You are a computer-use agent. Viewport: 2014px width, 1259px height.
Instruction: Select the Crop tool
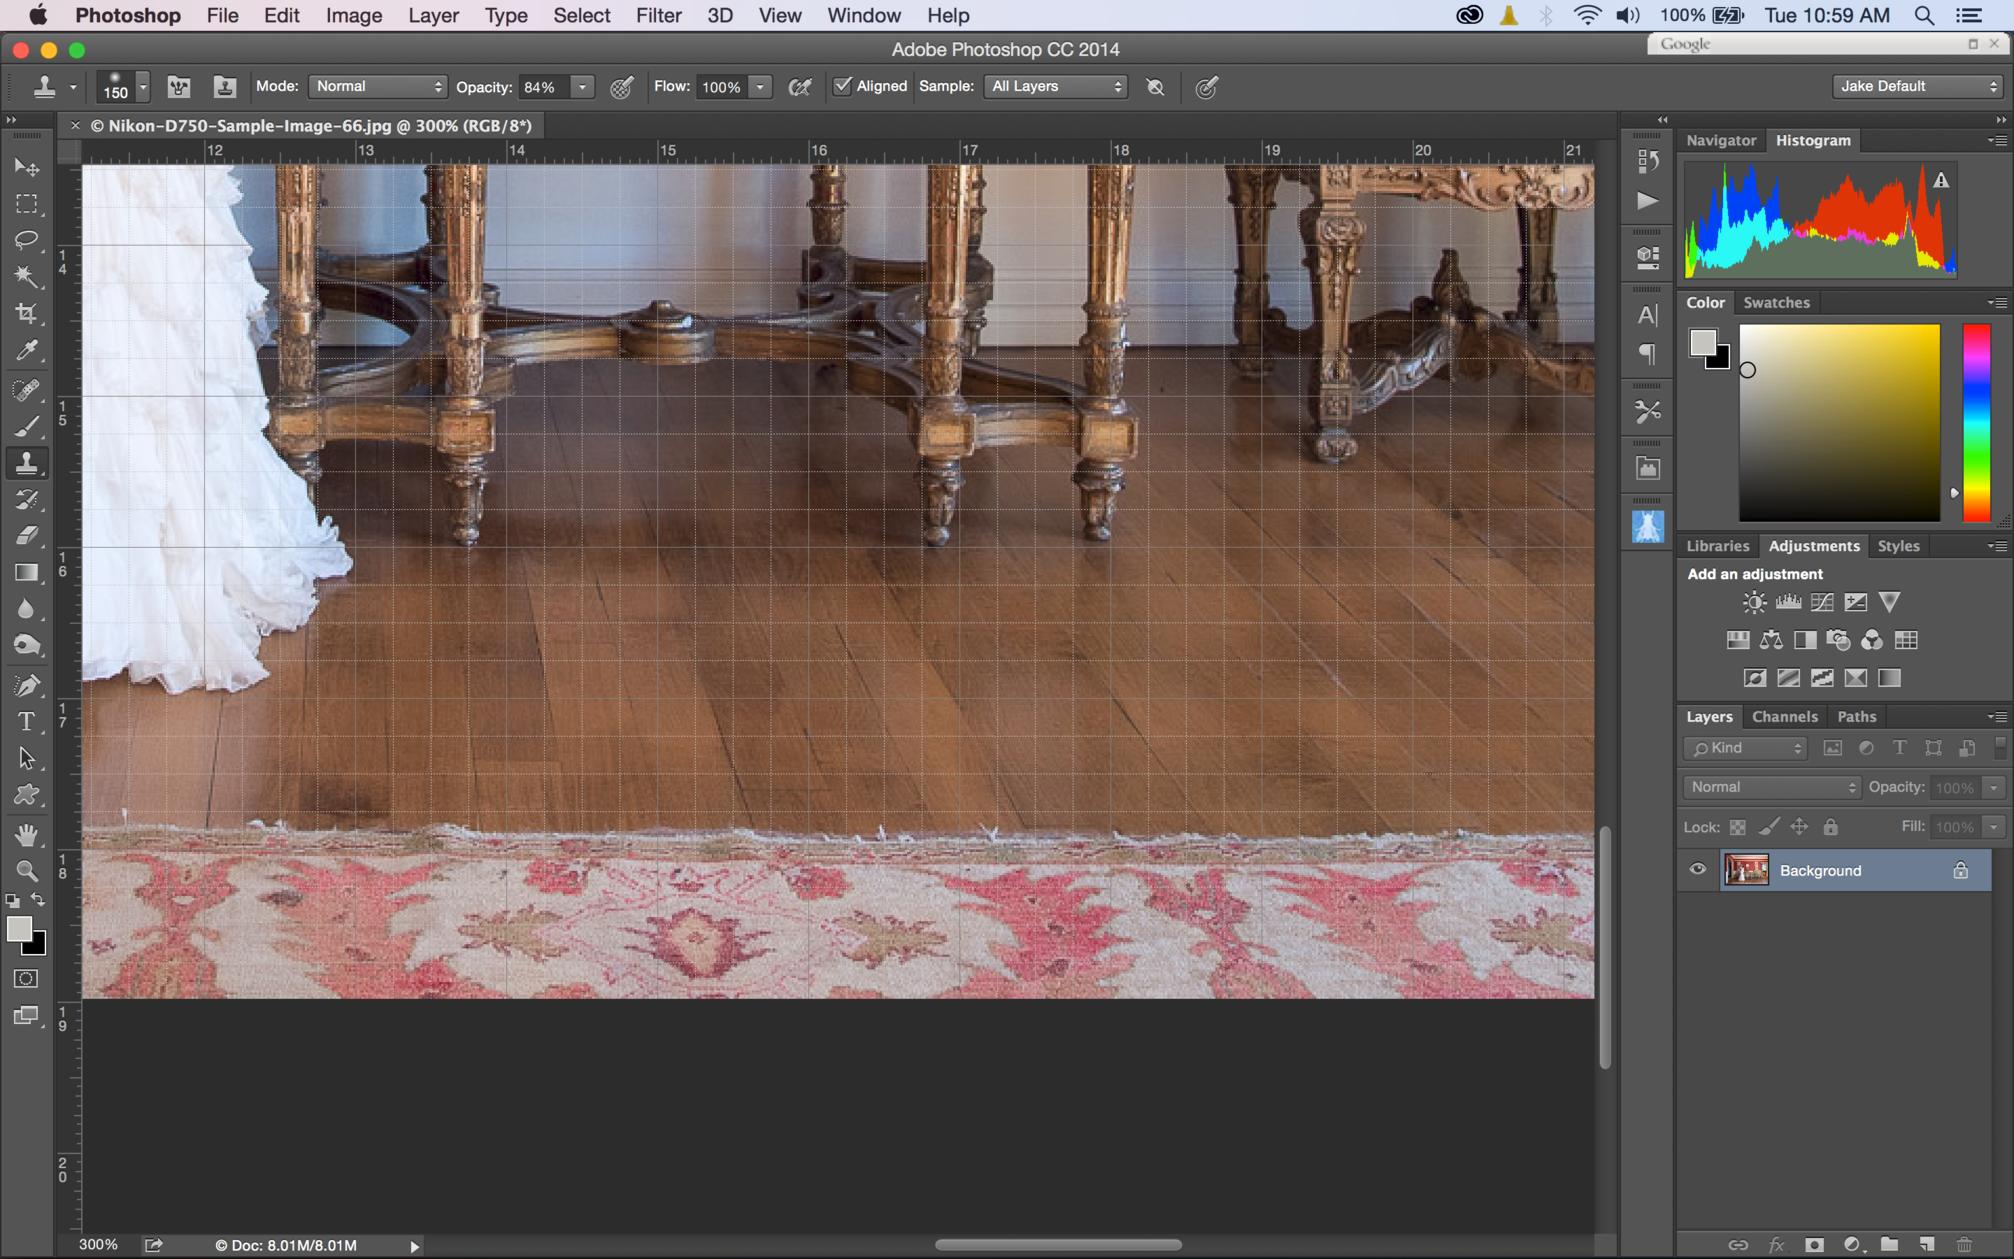(x=26, y=314)
